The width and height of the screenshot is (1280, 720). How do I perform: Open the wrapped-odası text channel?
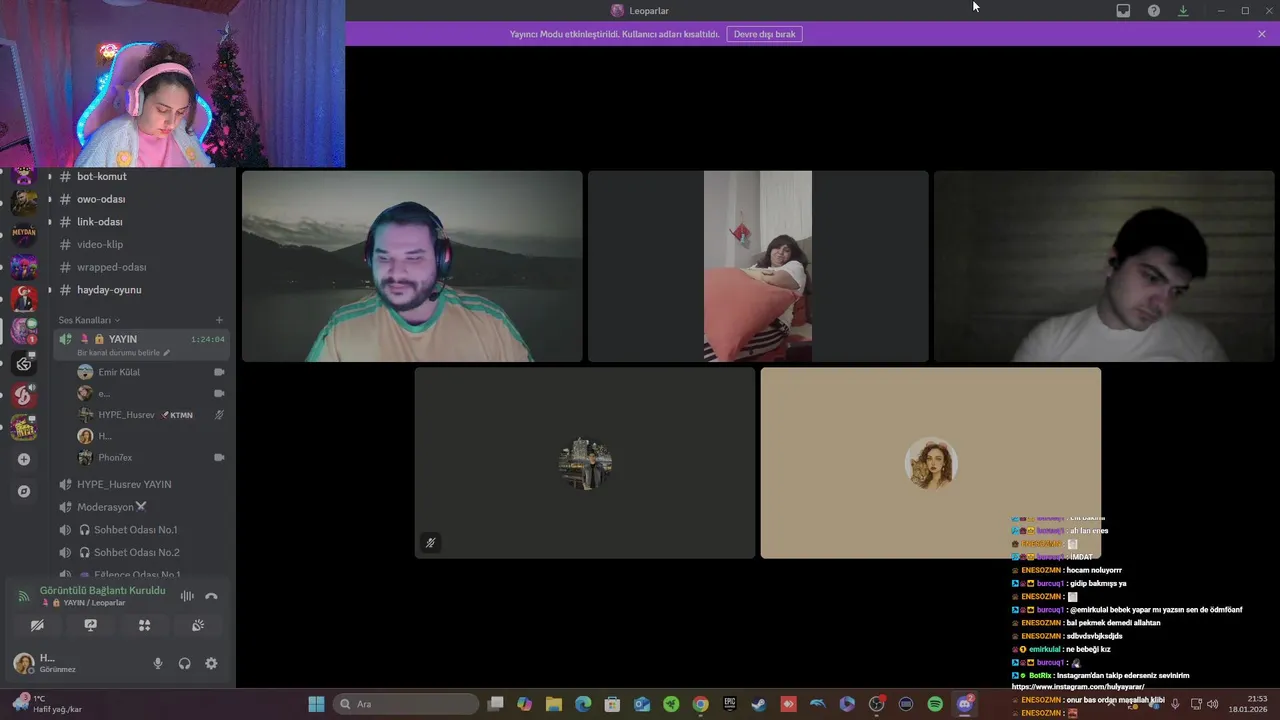click(x=141, y=267)
